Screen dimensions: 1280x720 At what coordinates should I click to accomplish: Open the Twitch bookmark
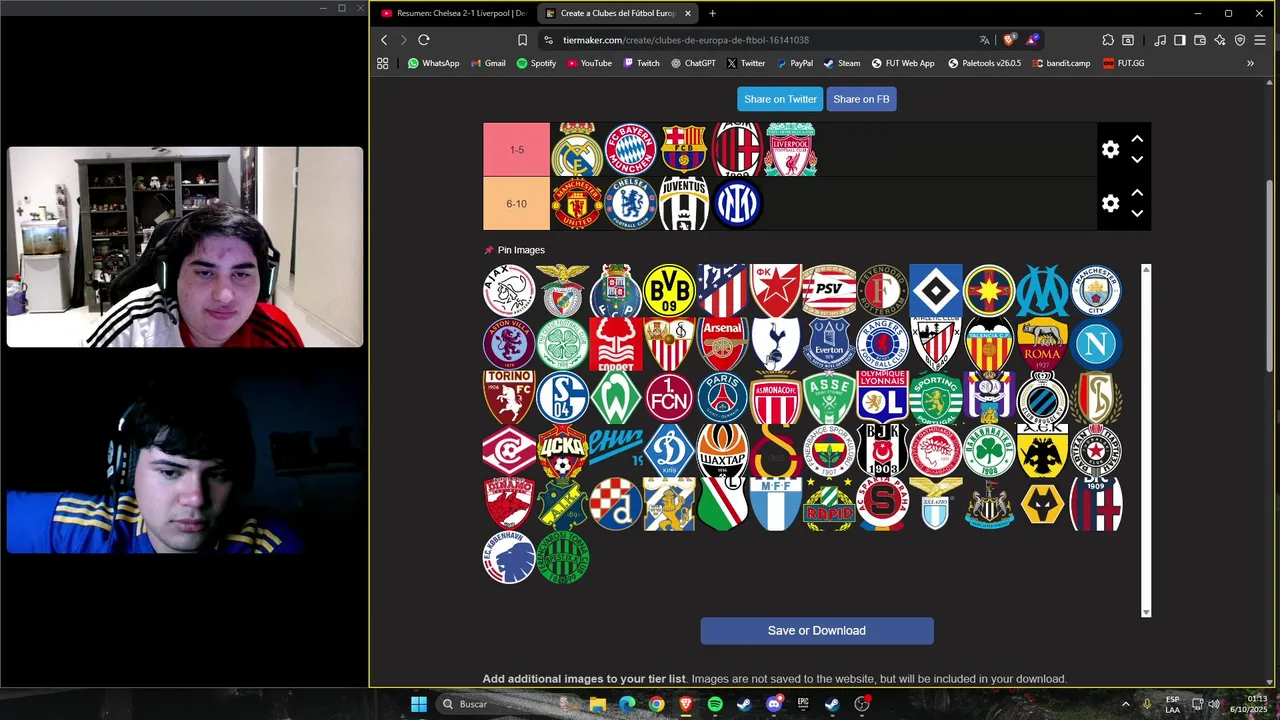pyautogui.click(x=641, y=63)
